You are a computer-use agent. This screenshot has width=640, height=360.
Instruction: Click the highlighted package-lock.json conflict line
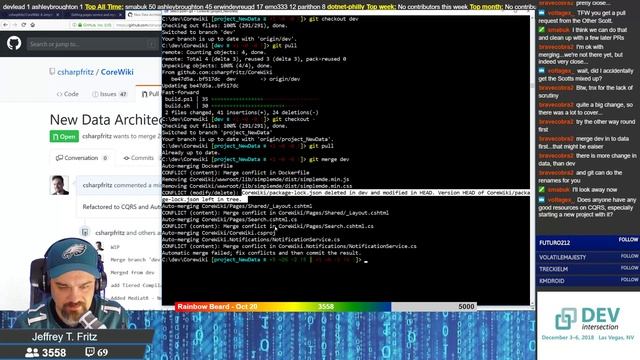tap(346, 196)
